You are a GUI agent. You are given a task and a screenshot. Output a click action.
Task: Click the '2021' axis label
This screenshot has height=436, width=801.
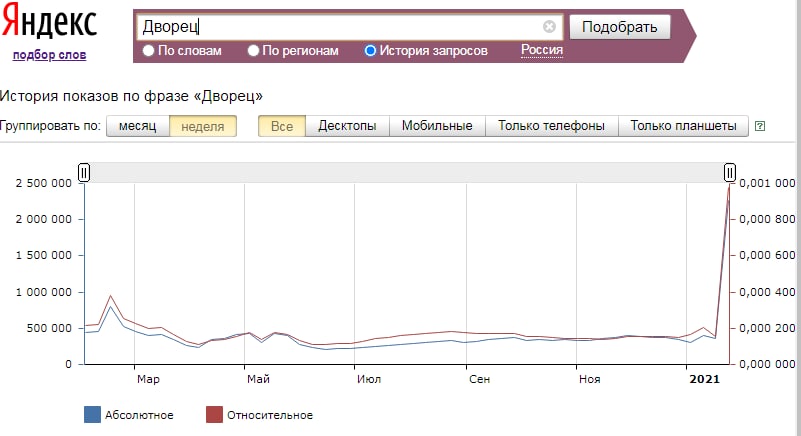coord(704,379)
